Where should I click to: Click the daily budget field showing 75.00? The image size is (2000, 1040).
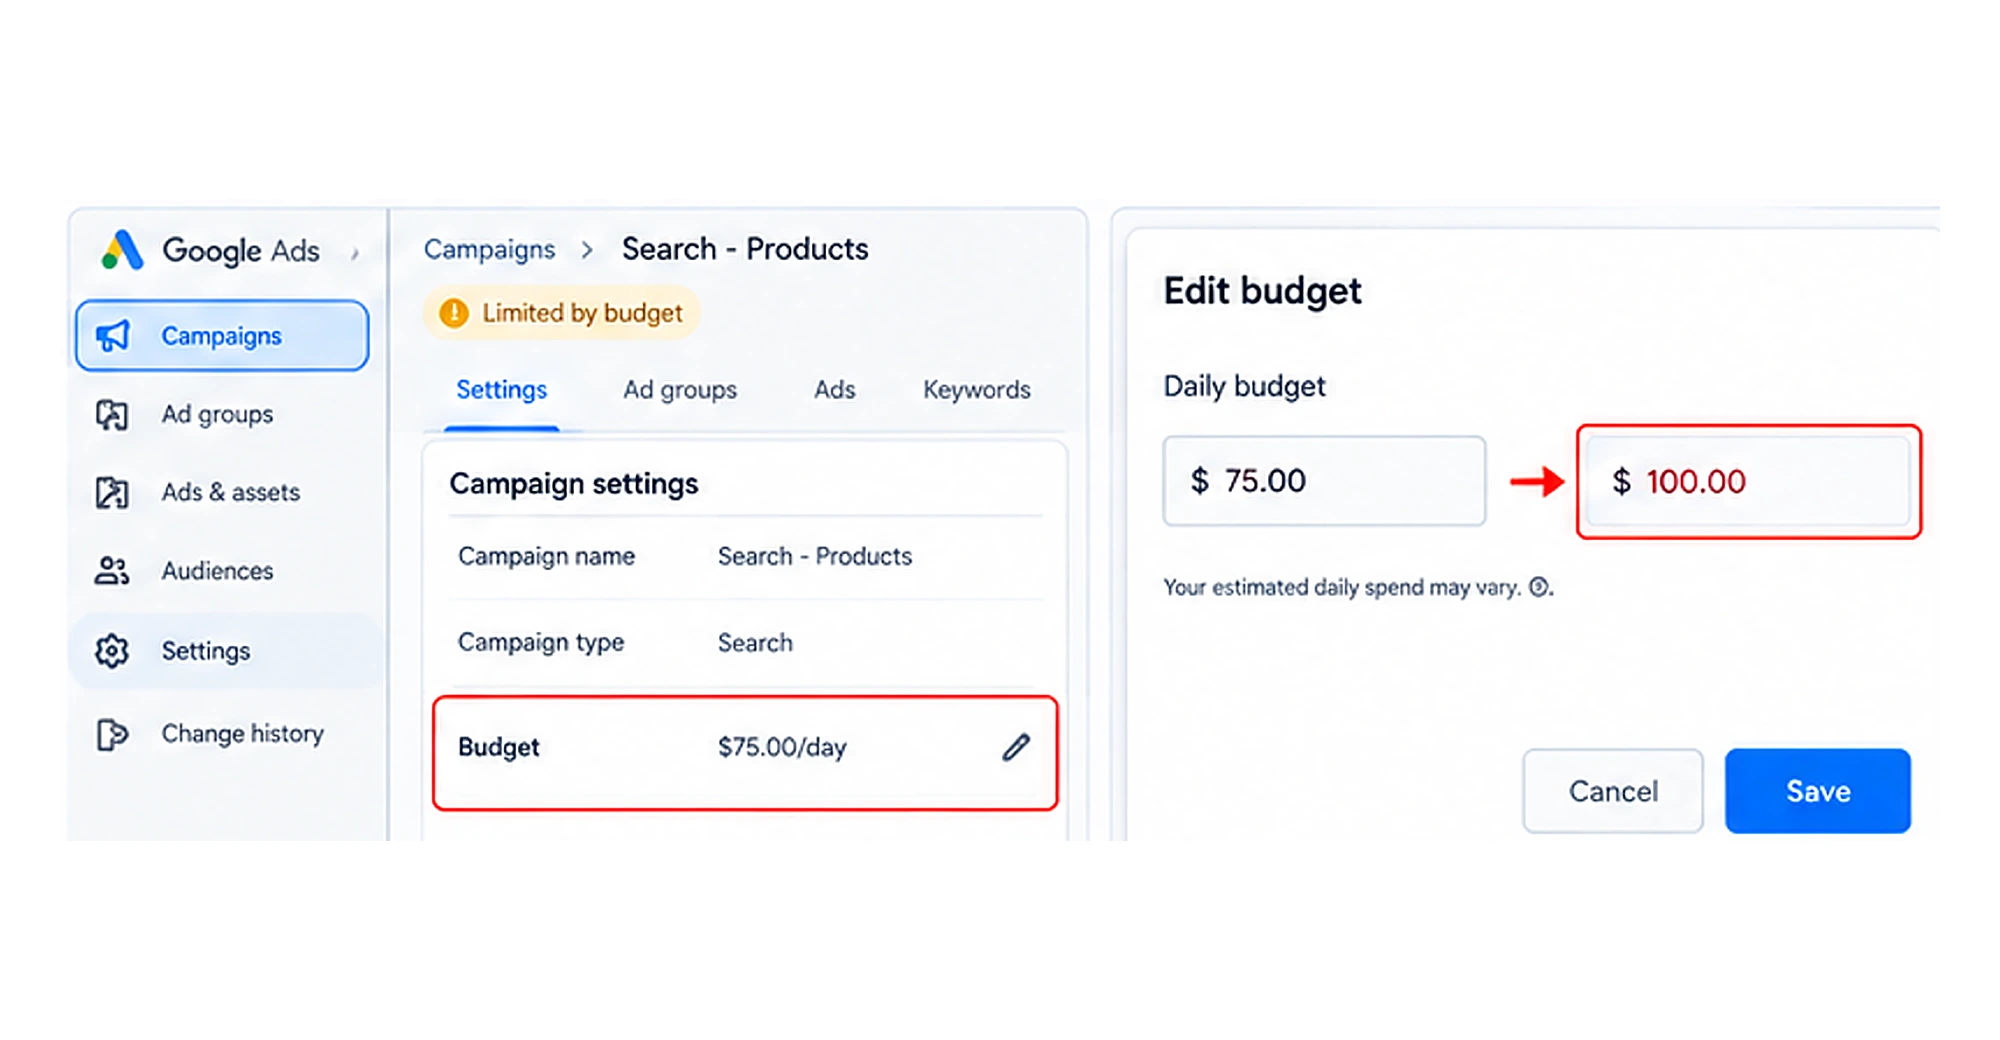(1324, 481)
